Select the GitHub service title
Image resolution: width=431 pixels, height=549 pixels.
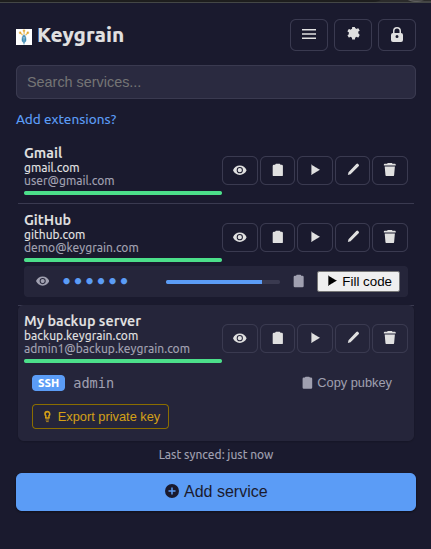pyautogui.click(x=48, y=220)
